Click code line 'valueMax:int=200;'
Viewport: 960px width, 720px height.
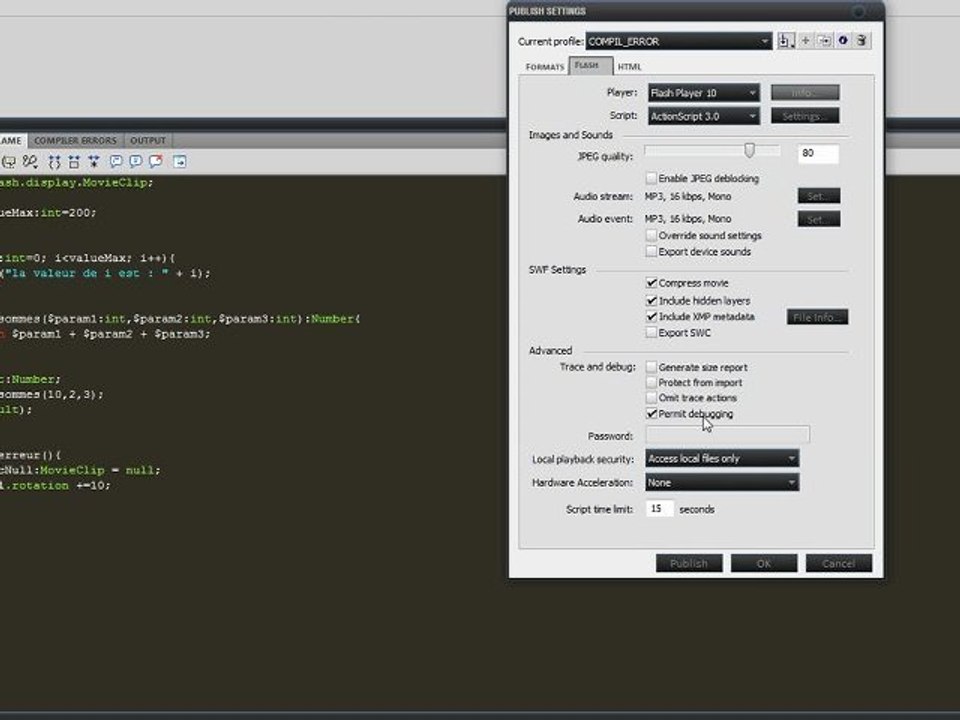[48, 212]
